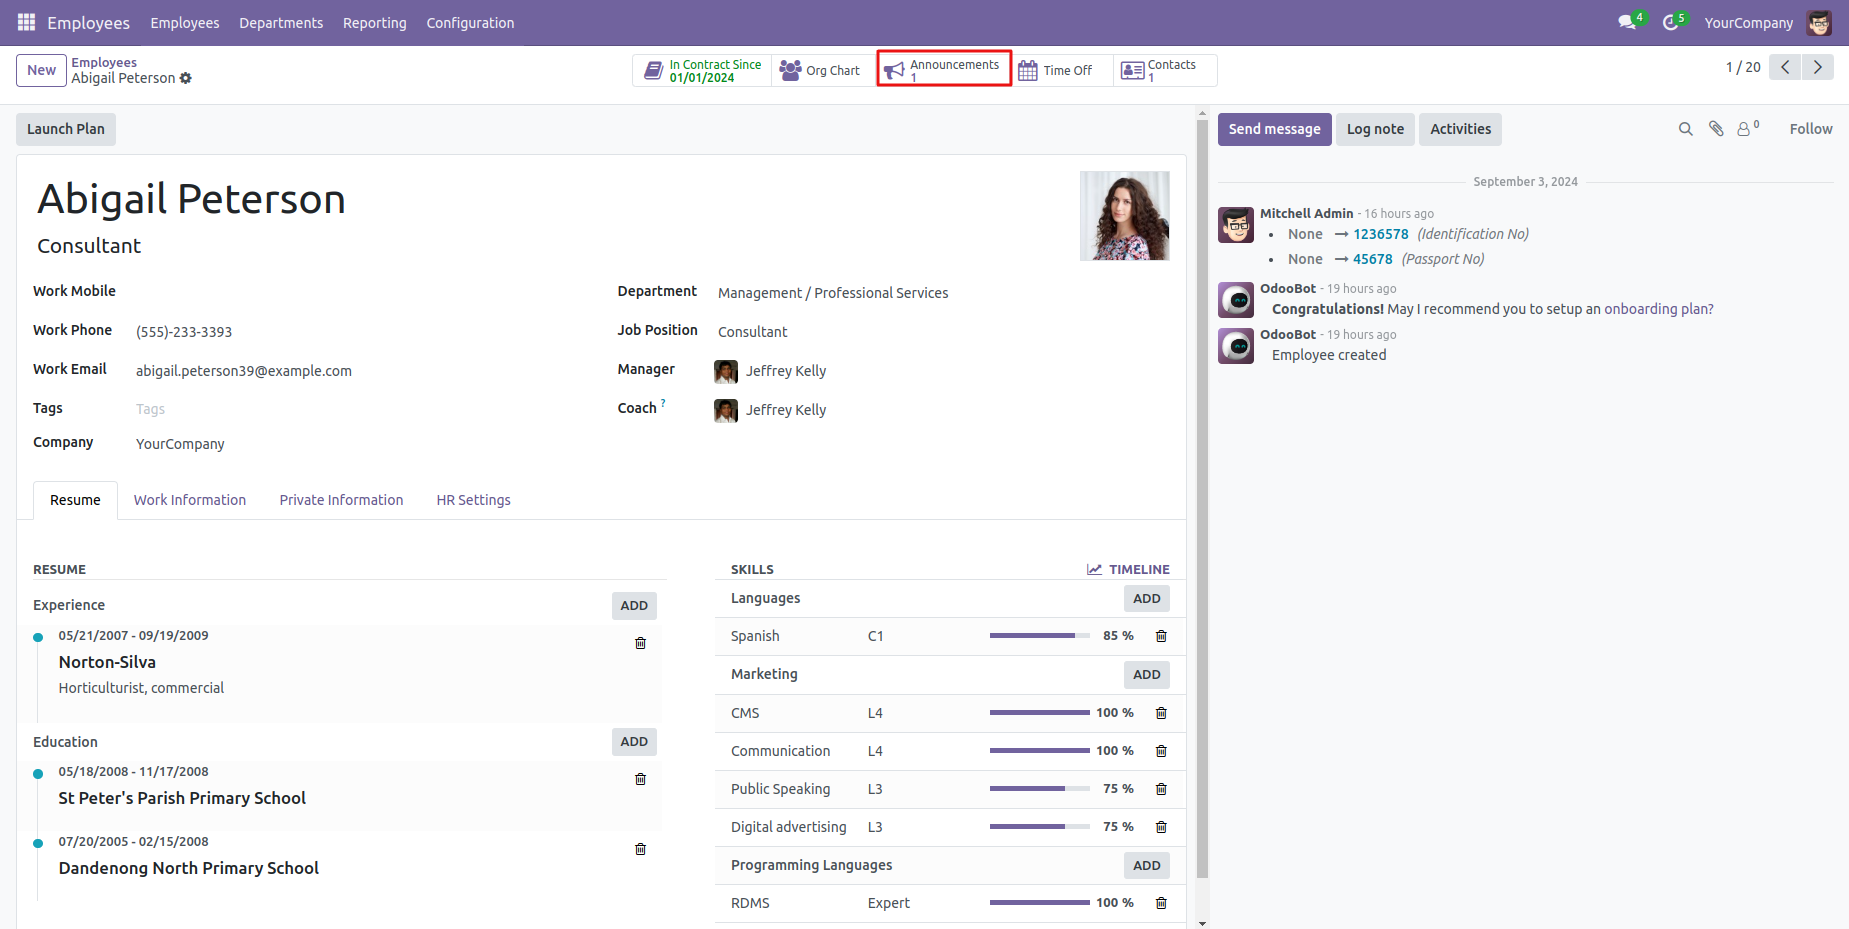Open the Configuration menu
Viewport: 1849px width, 929px height.
(x=470, y=23)
